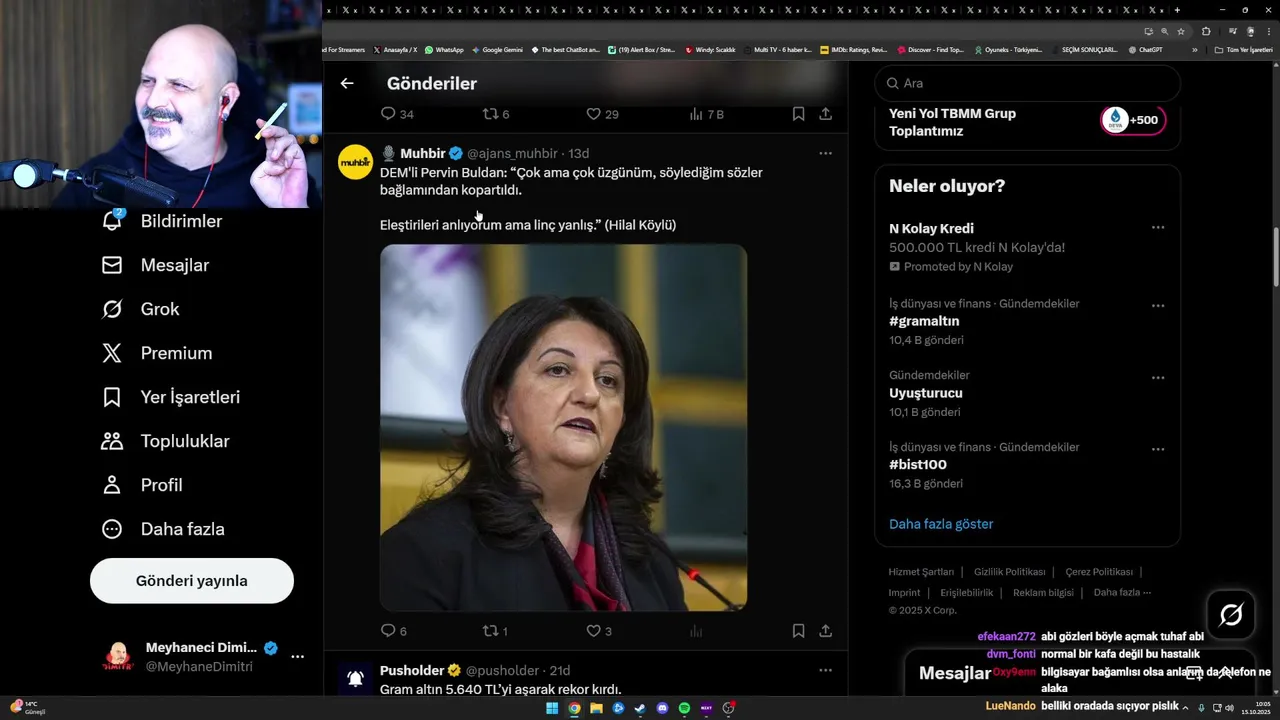1280x720 pixels.
Task: Share the top post in feed
Action: (x=826, y=114)
